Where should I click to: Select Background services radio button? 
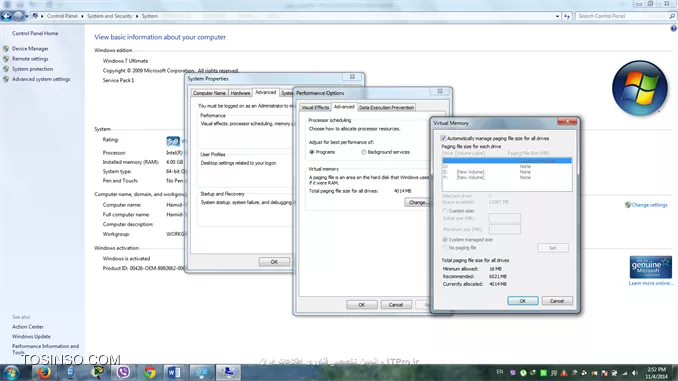[x=364, y=152]
